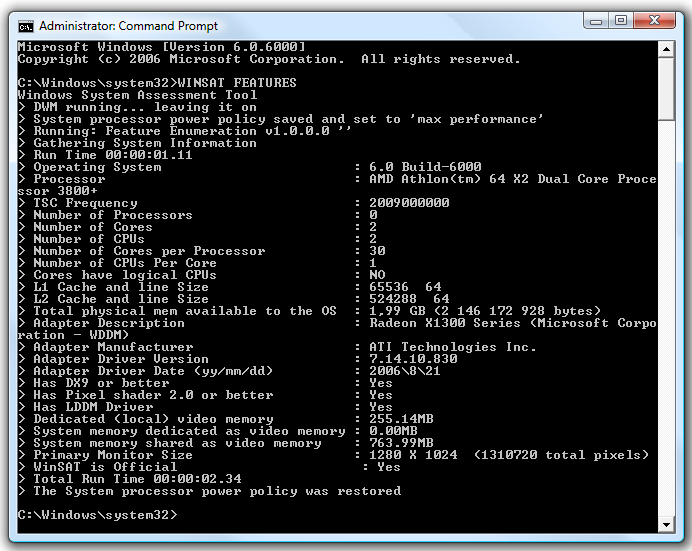Click the 'ration - WDDM)' wrapped line

73,335
